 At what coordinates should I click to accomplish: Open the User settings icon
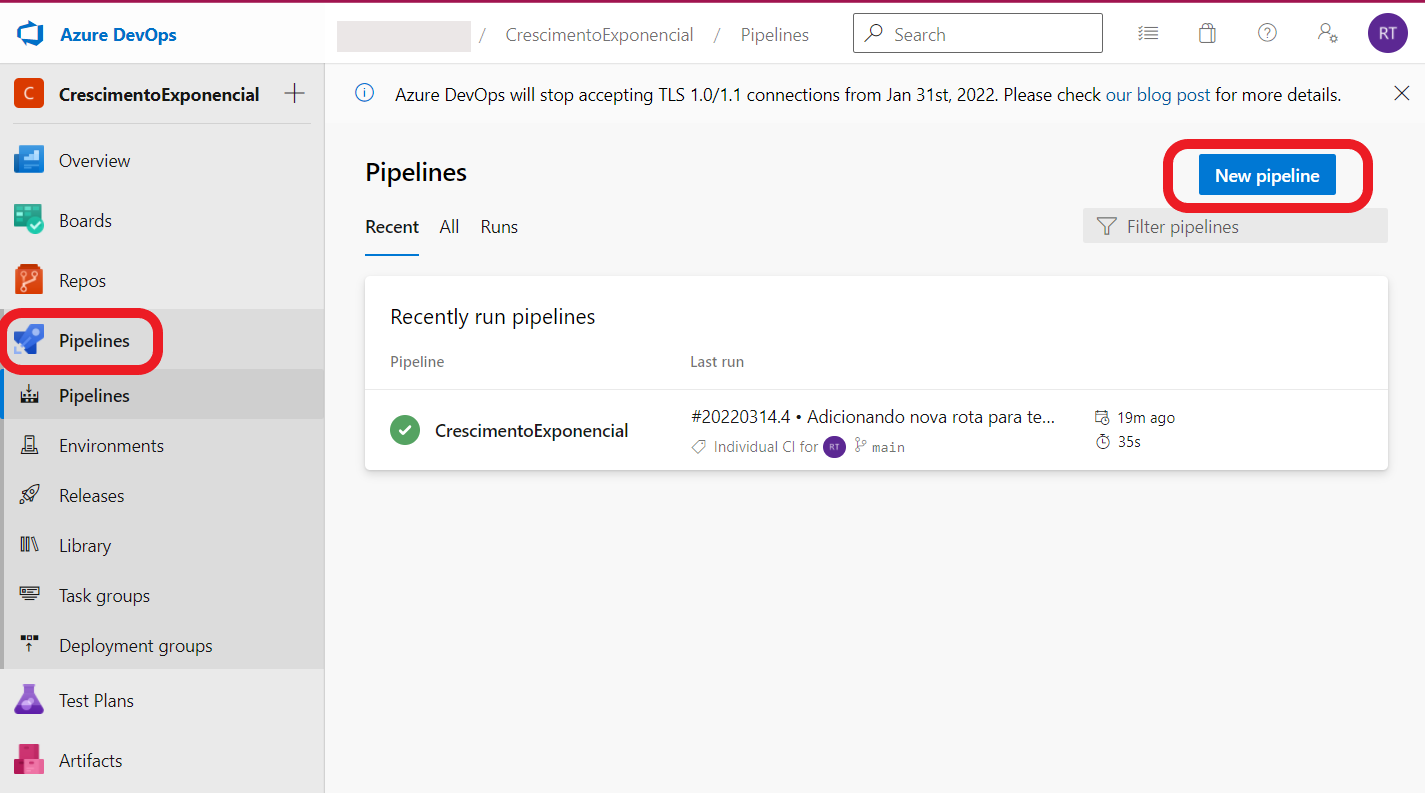coord(1327,33)
